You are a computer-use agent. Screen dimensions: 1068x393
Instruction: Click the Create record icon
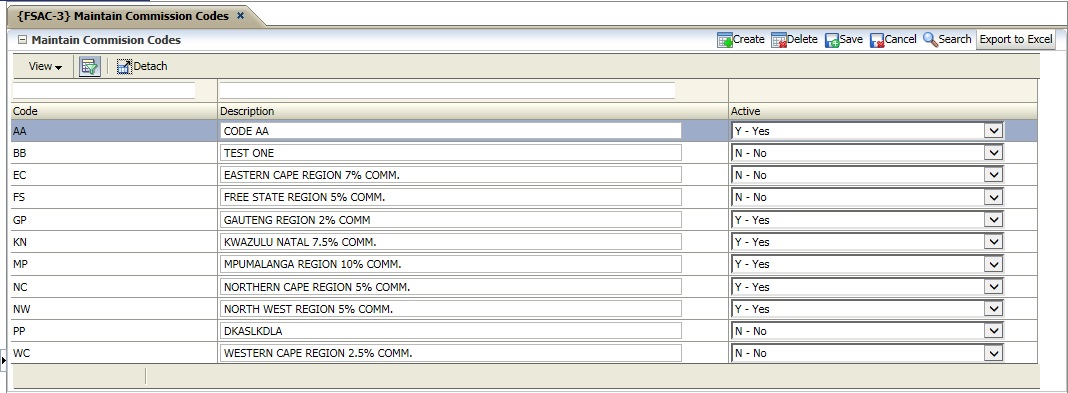pos(725,40)
